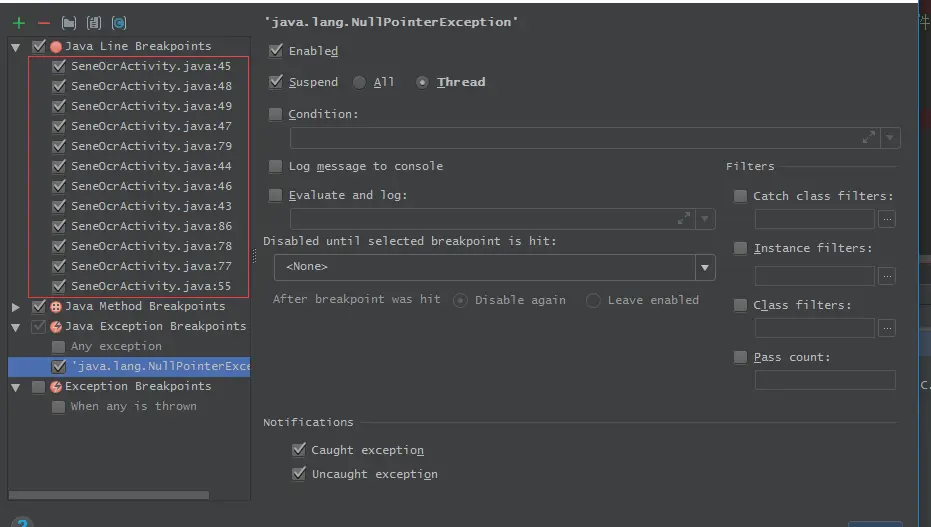Select SeneOcrActivity.java:79 breakpoint

[151, 146]
